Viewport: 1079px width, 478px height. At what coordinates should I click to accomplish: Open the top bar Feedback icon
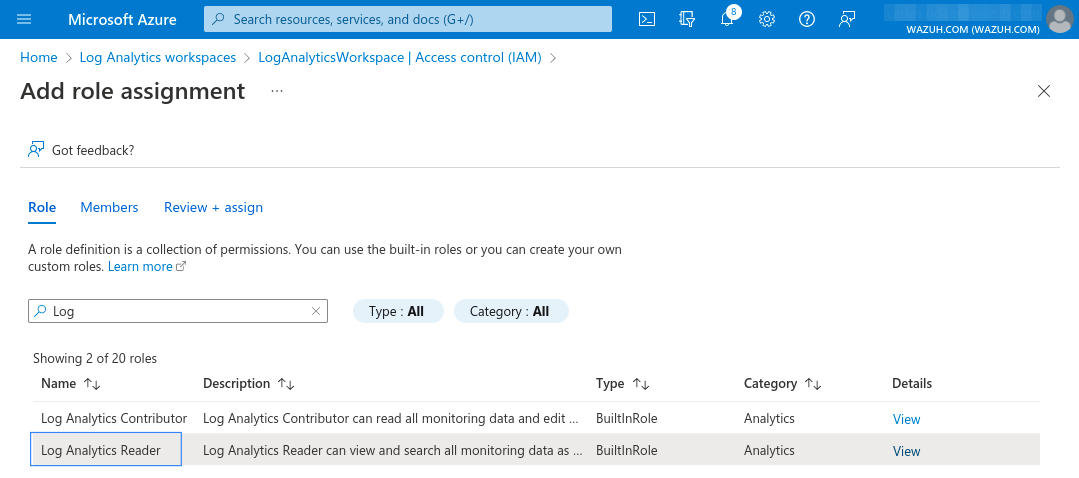tap(847, 19)
